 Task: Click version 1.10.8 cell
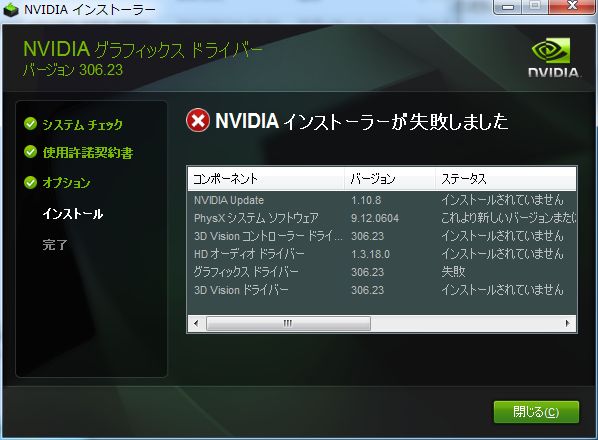click(x=366, y=200)
